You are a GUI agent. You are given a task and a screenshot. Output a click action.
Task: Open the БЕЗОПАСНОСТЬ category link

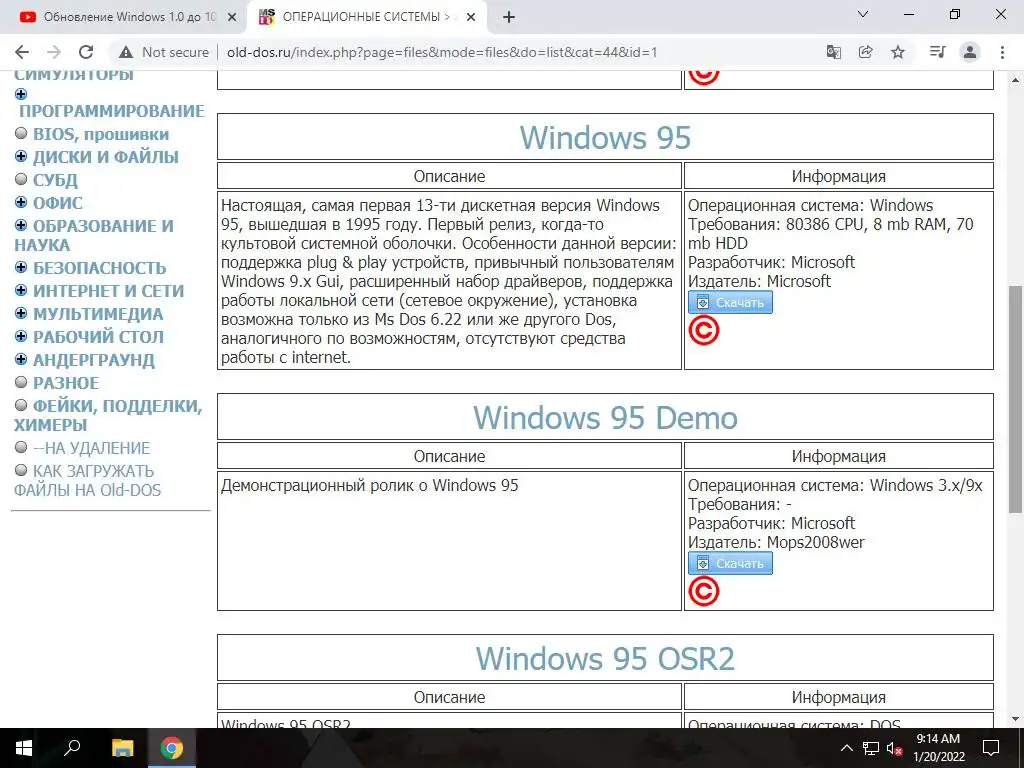point(100,268)
